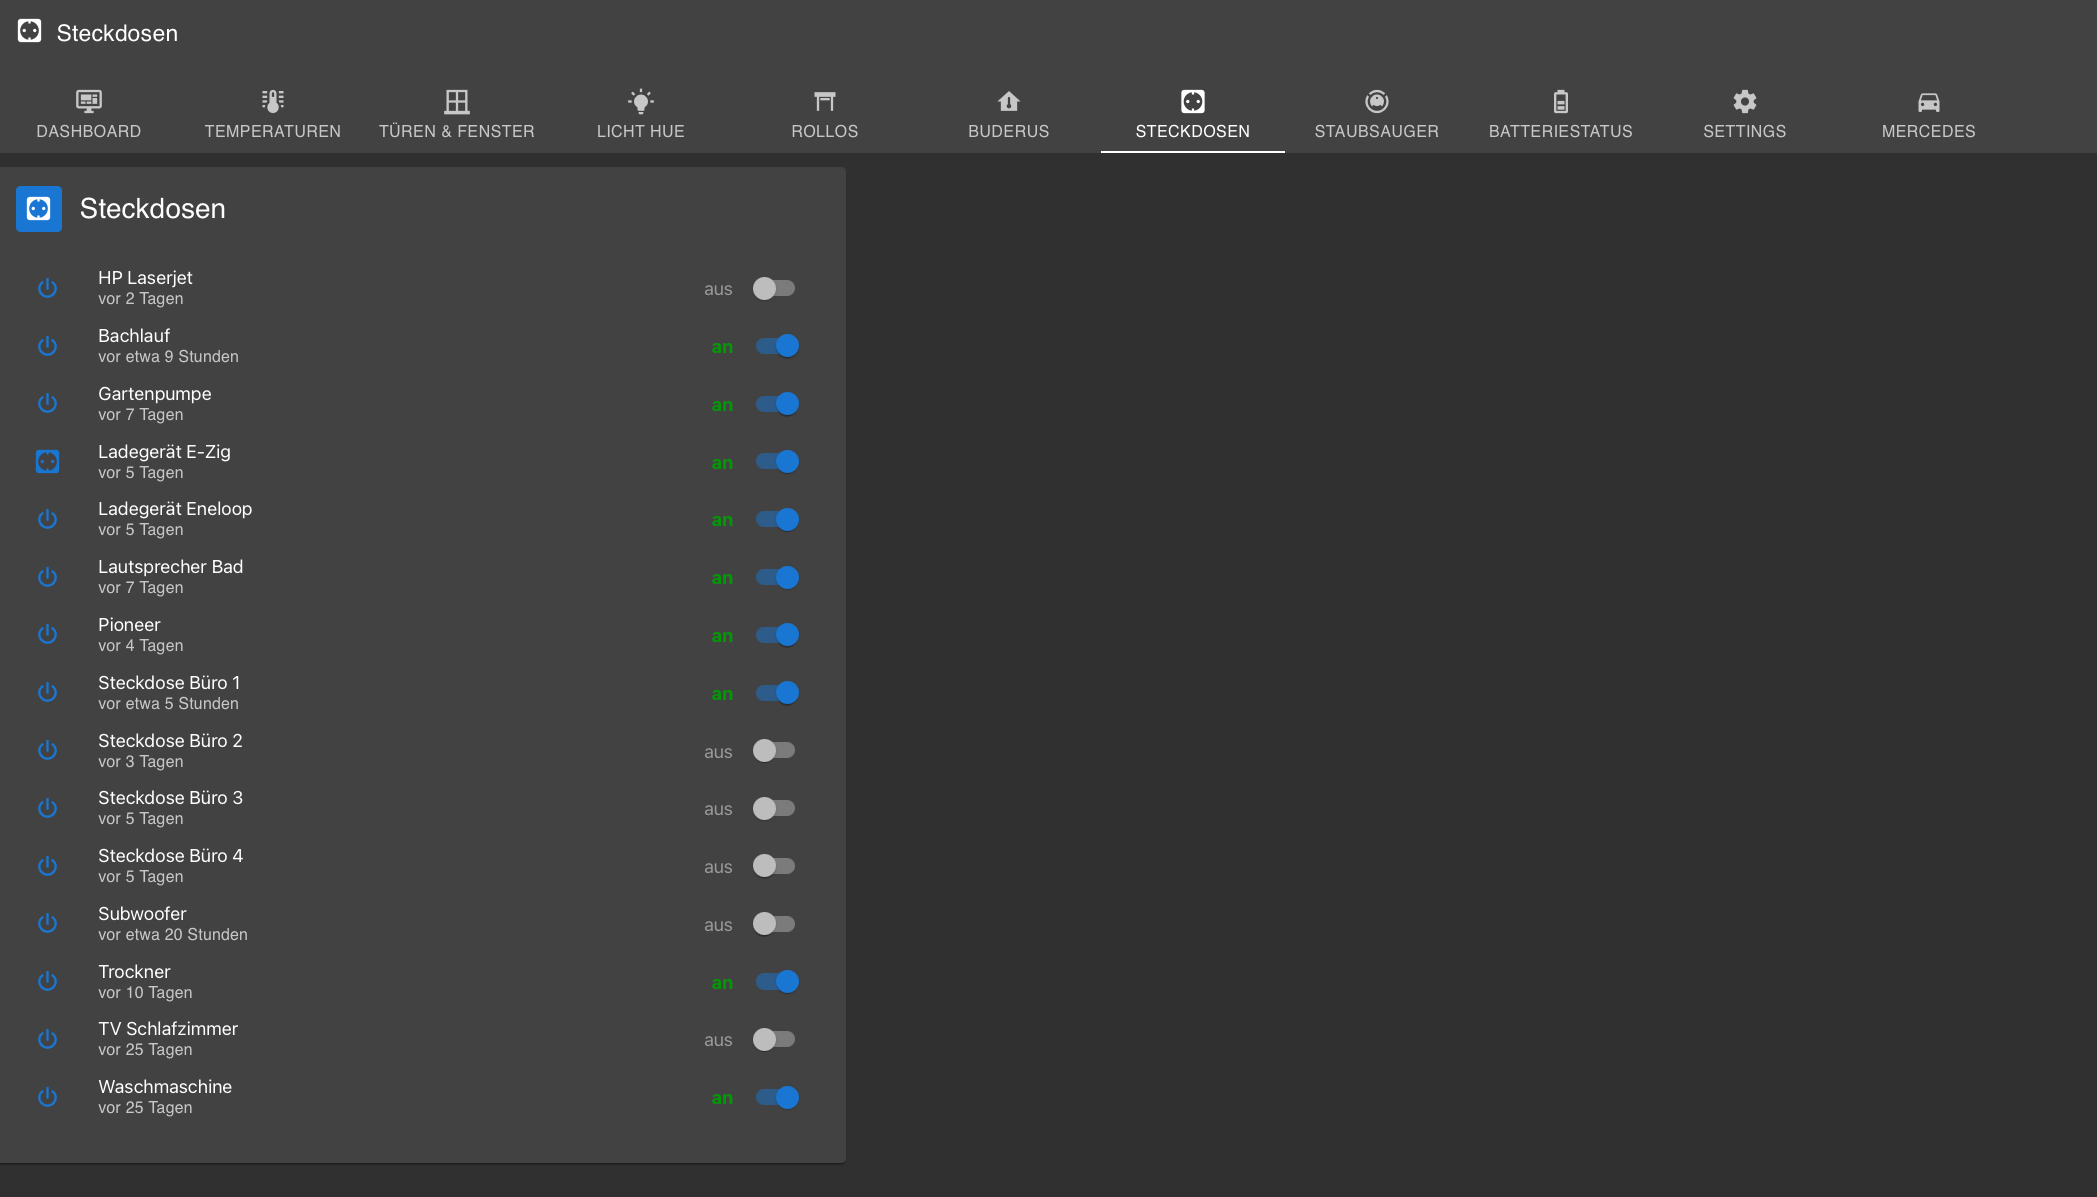Switch to the Licht Hue tab
The width and height of the screenshot is (2097, 1197).
pos(640,114)
